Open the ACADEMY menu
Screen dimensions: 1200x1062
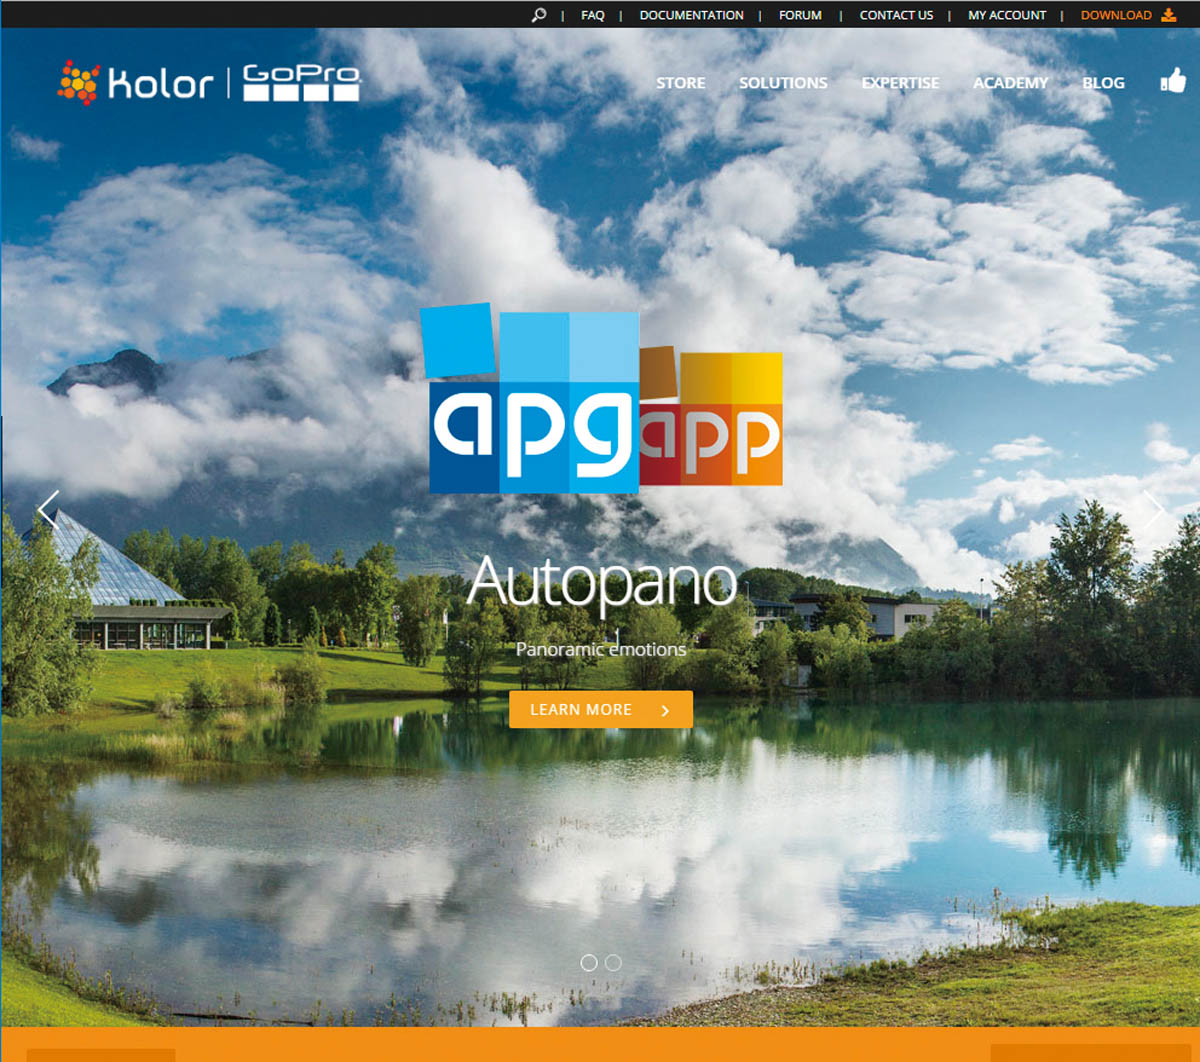[x=1010, y=83]
